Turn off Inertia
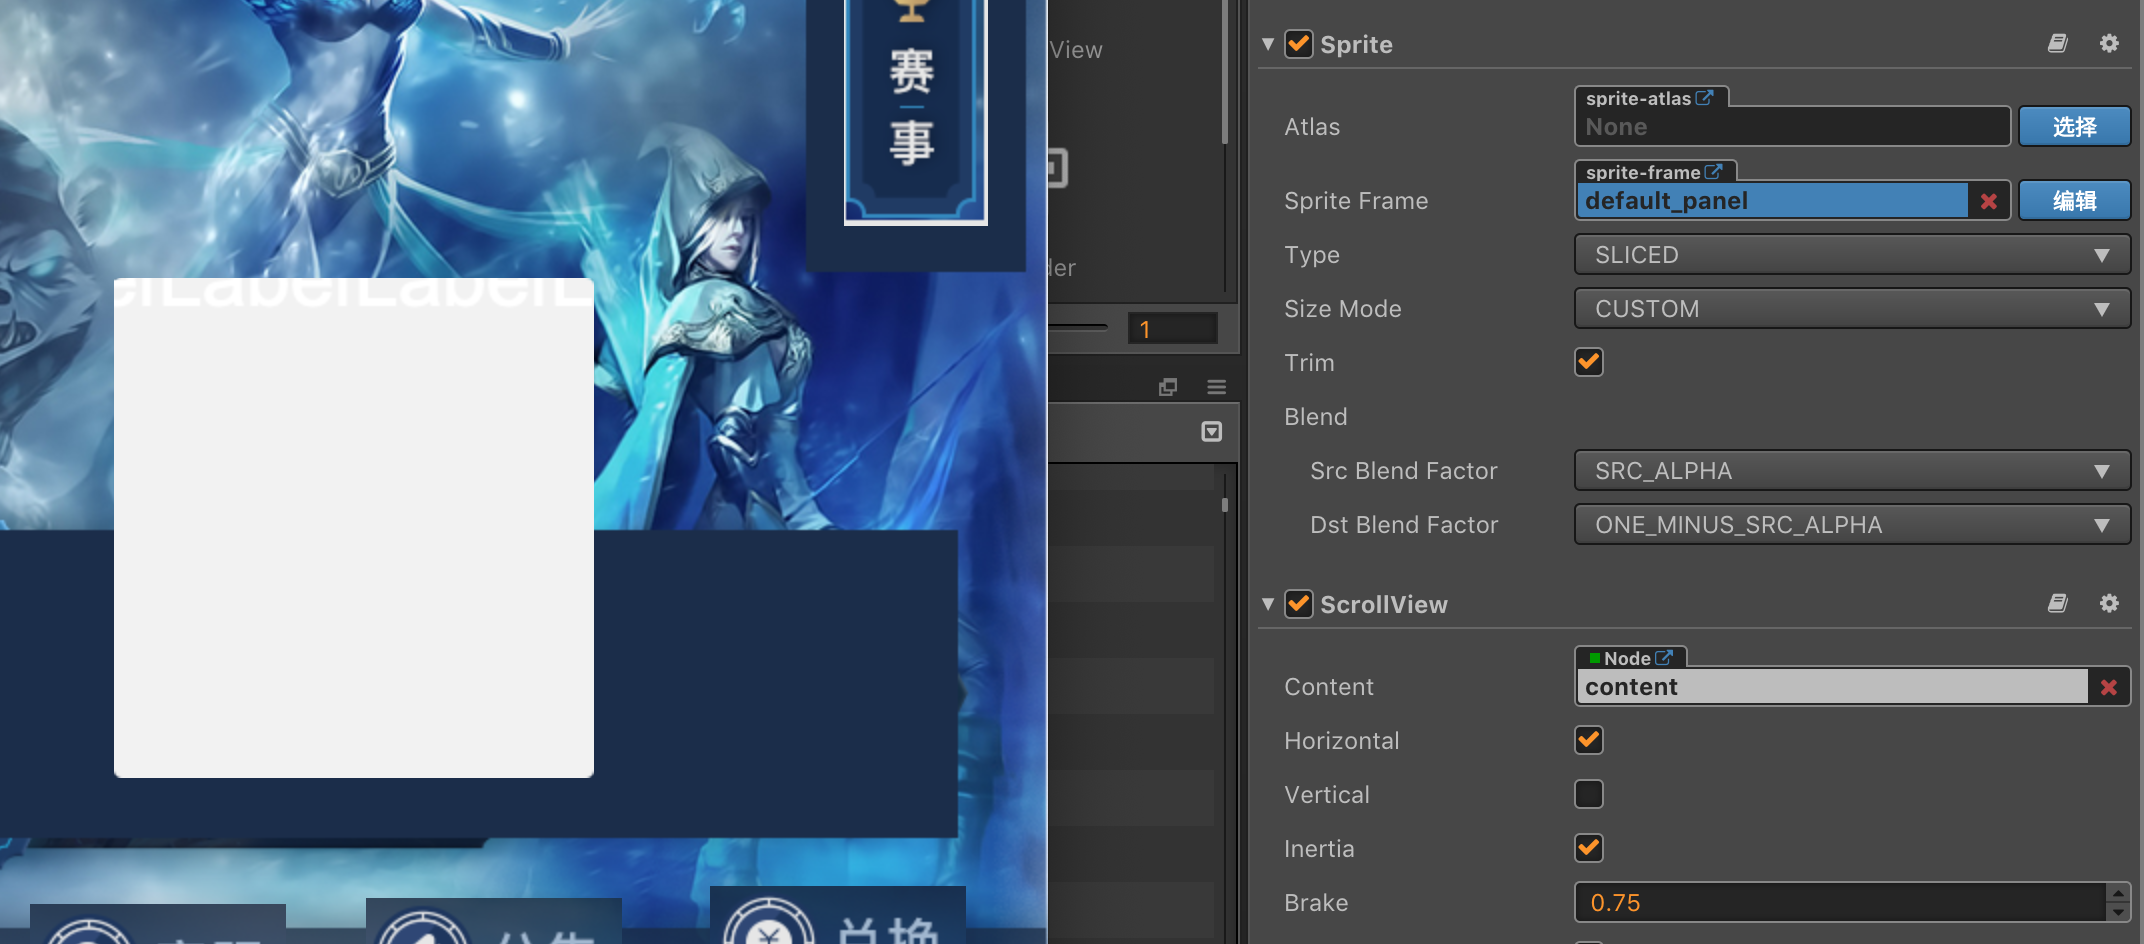 click(x=1589, y=848)
